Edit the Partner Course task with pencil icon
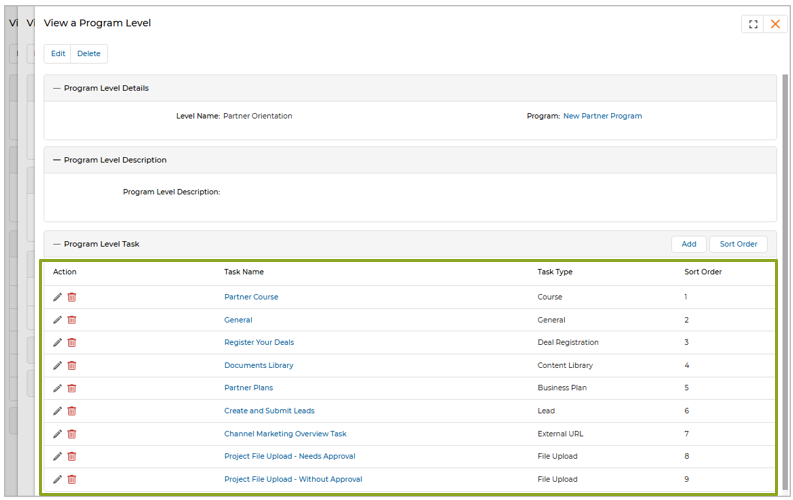 coord(57,297)
